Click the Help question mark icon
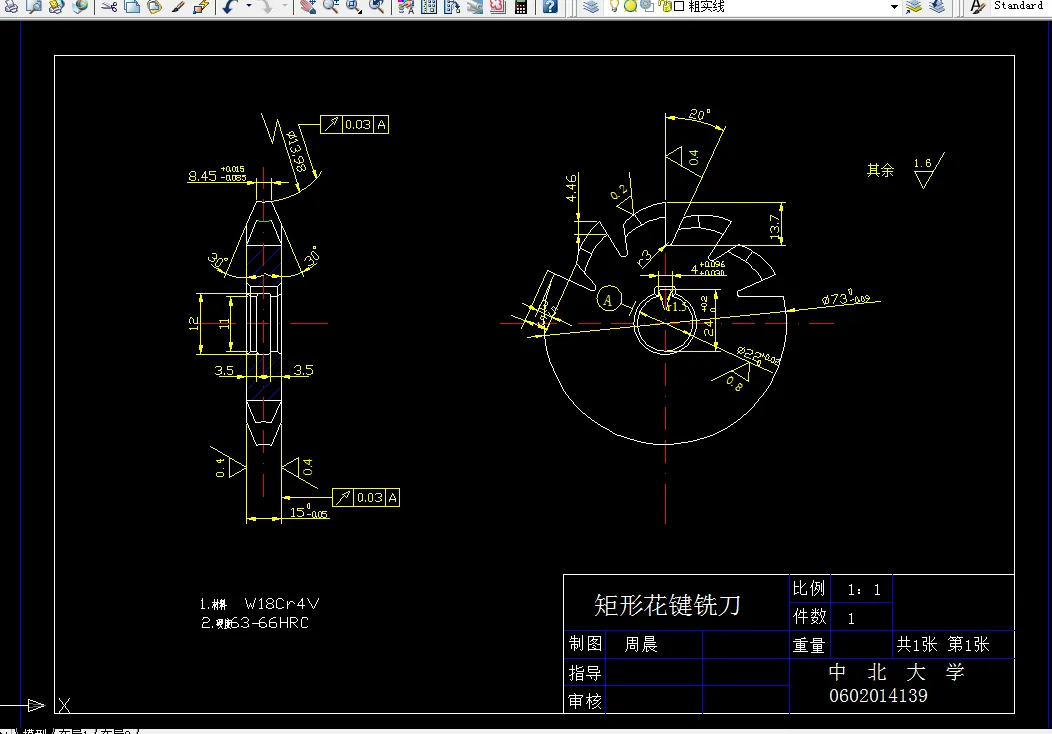1052x734 pixels. (x=550, y=7)
